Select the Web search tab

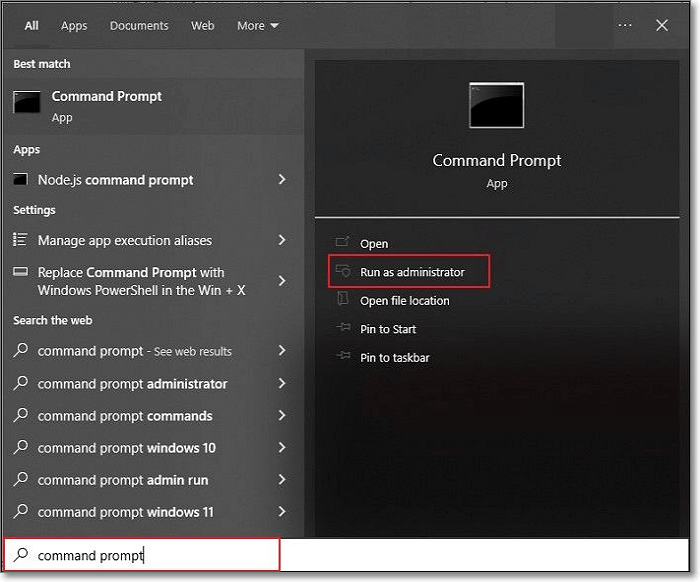tap(203, 26)
